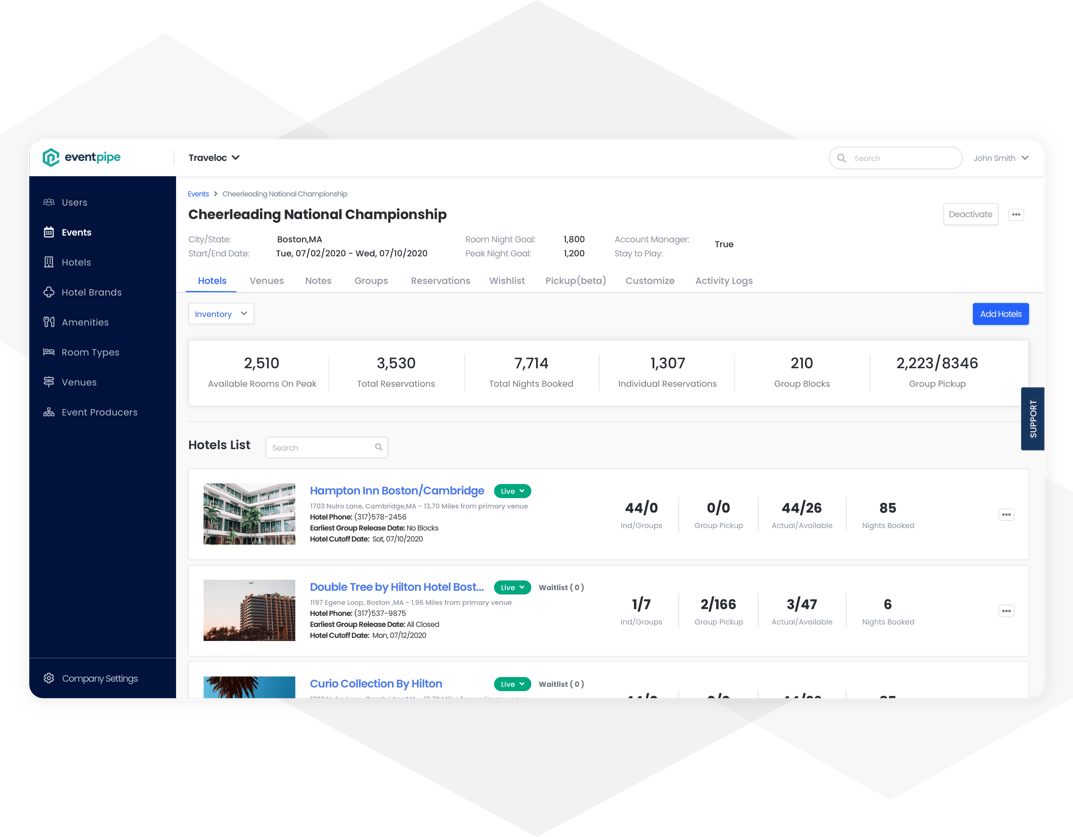Click Hampton Inn's 44/26 Actual/Available value

point(802,508)
